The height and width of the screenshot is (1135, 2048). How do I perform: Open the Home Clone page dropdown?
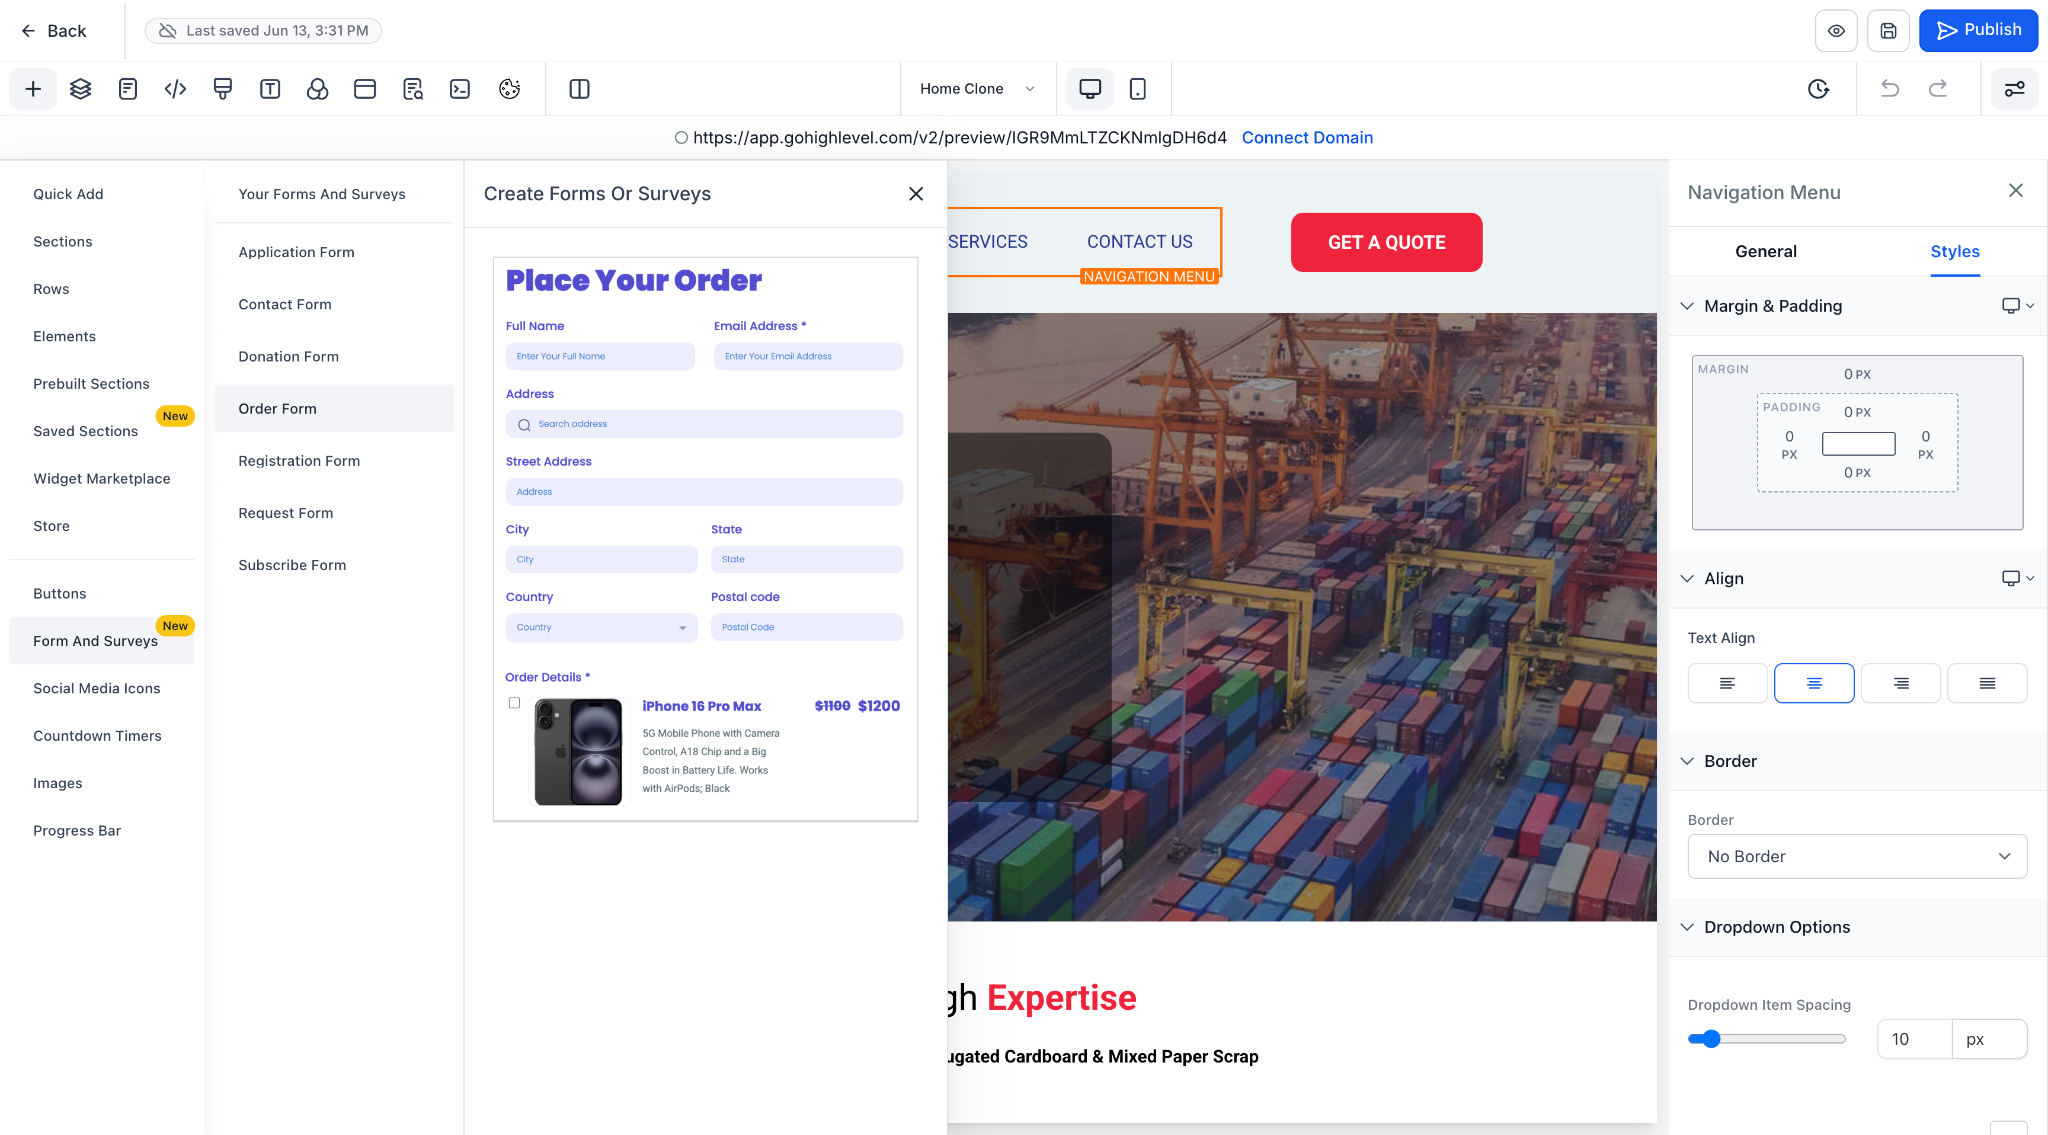(976, 89)
